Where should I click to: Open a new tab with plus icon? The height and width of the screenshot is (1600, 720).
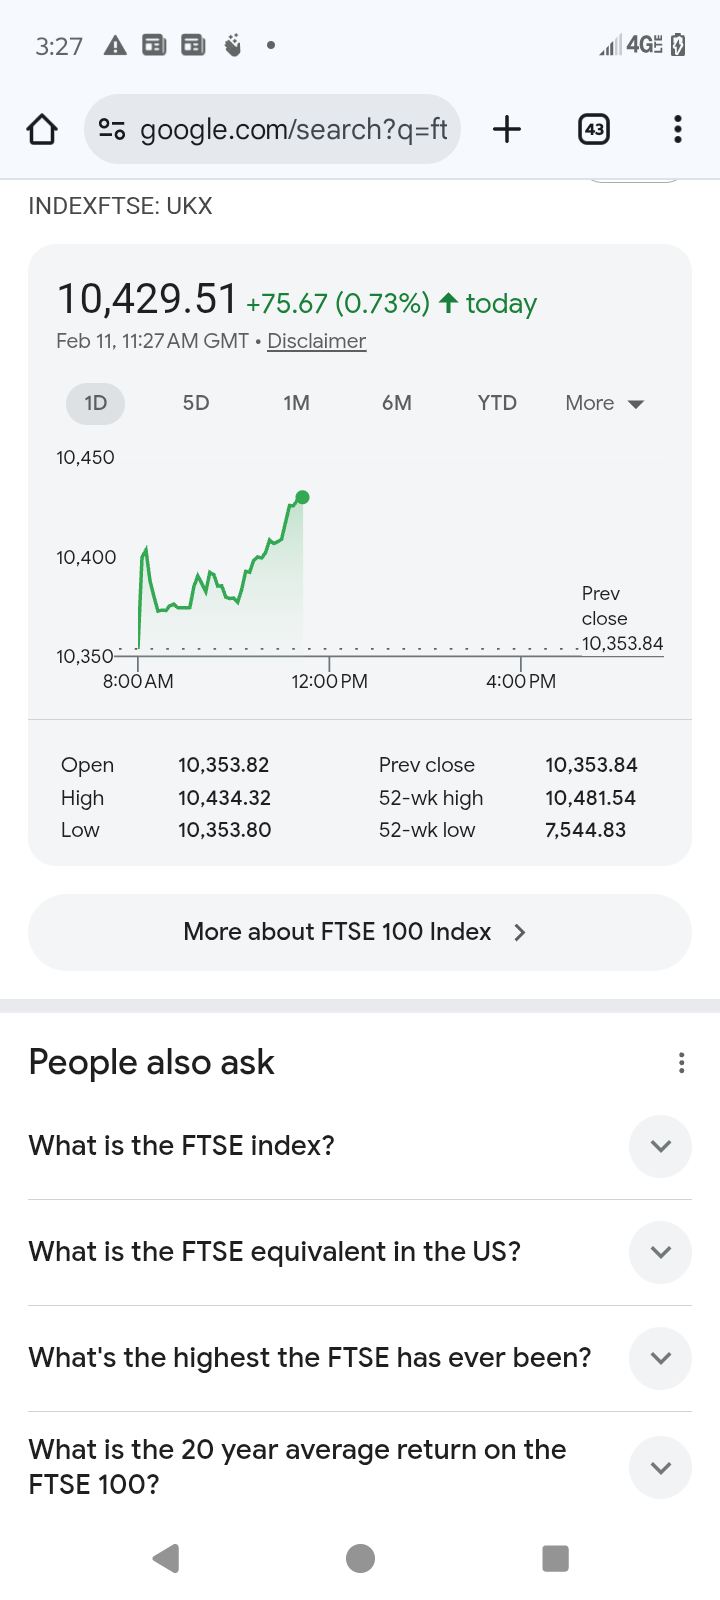coord(507,129)
